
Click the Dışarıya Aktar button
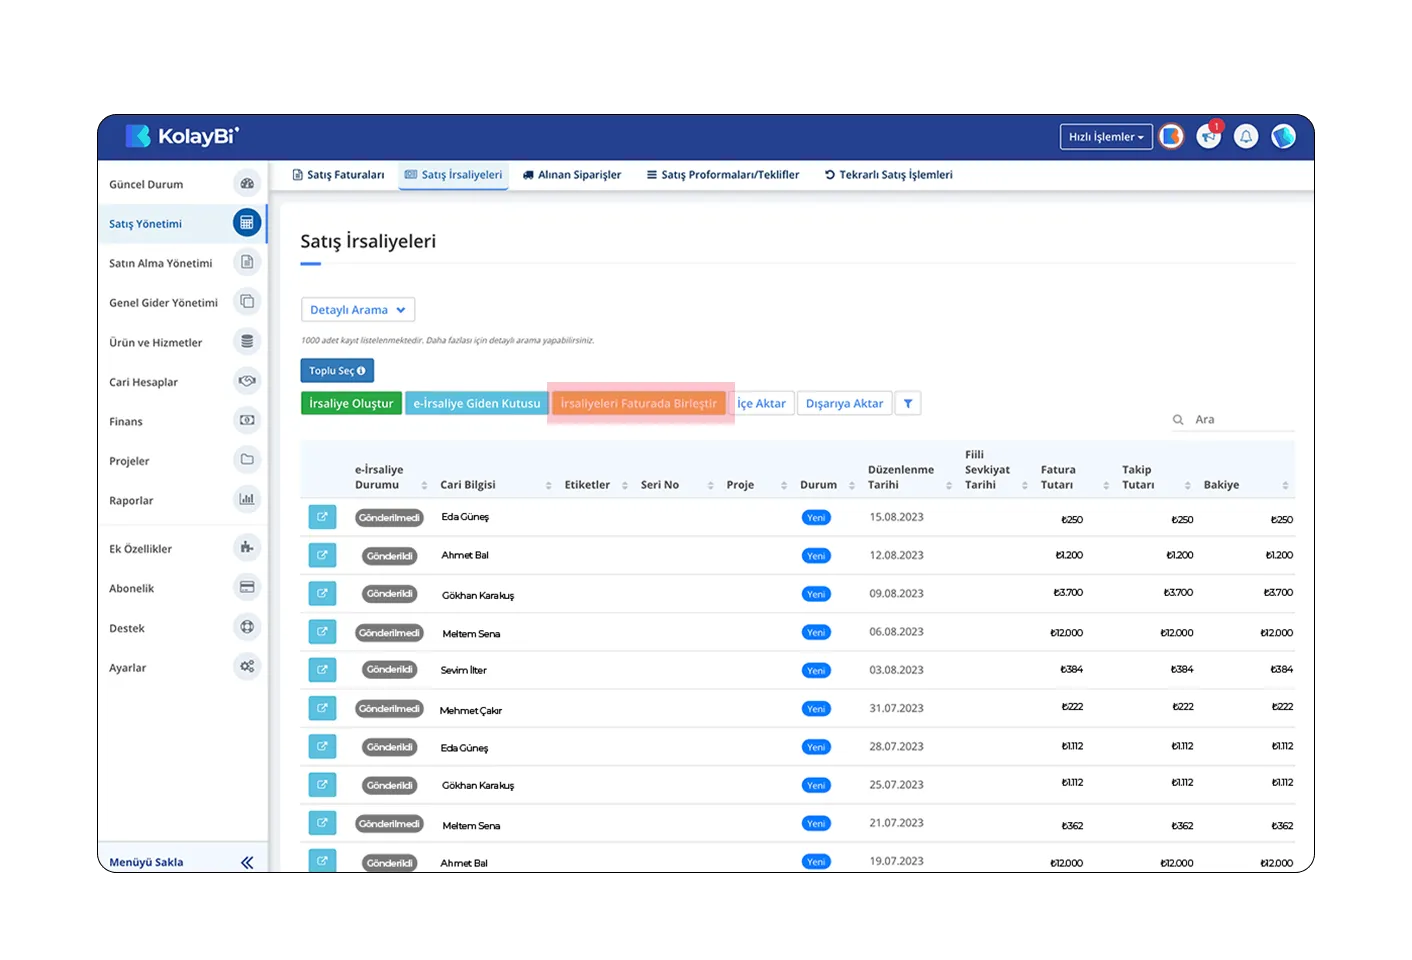[x=844, y=403]
